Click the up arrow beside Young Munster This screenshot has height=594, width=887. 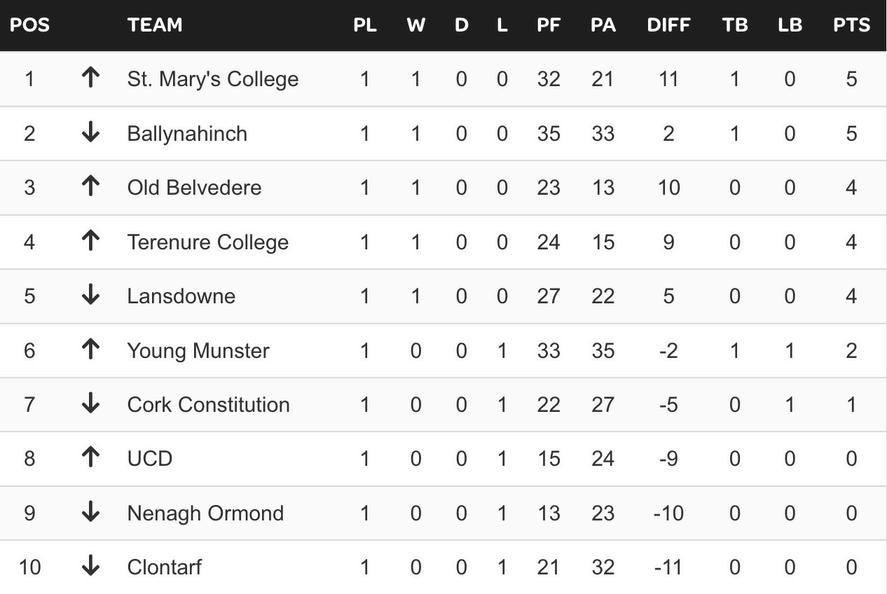[90, 350]
